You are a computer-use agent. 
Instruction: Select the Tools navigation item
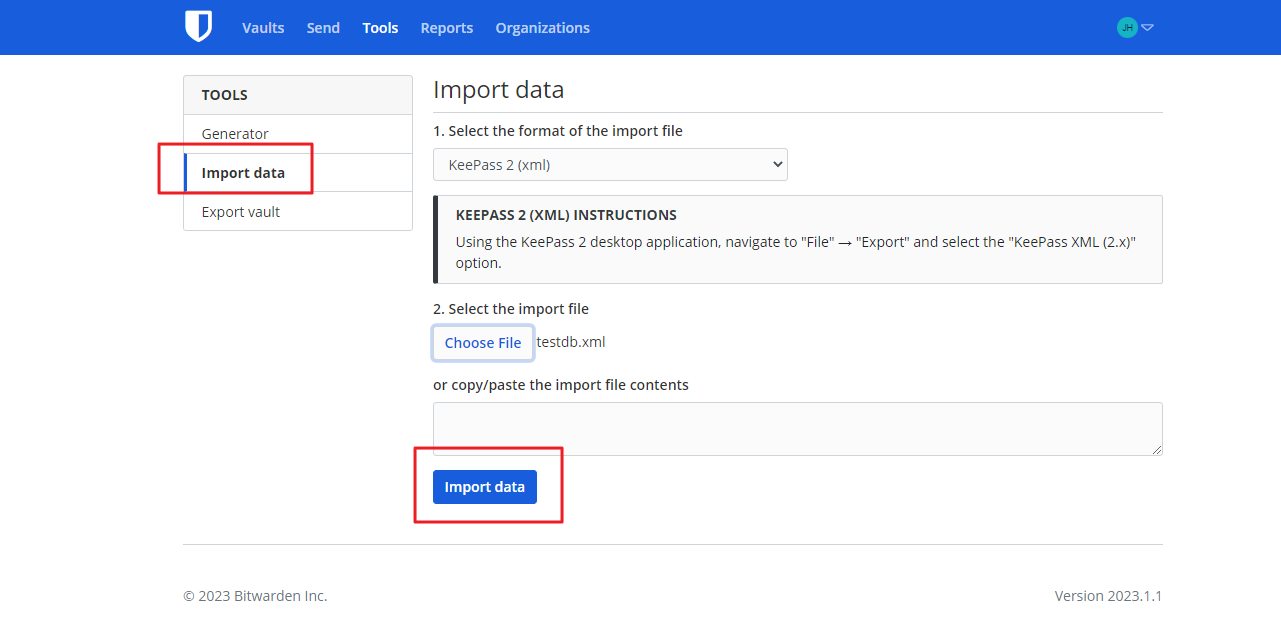380,28
